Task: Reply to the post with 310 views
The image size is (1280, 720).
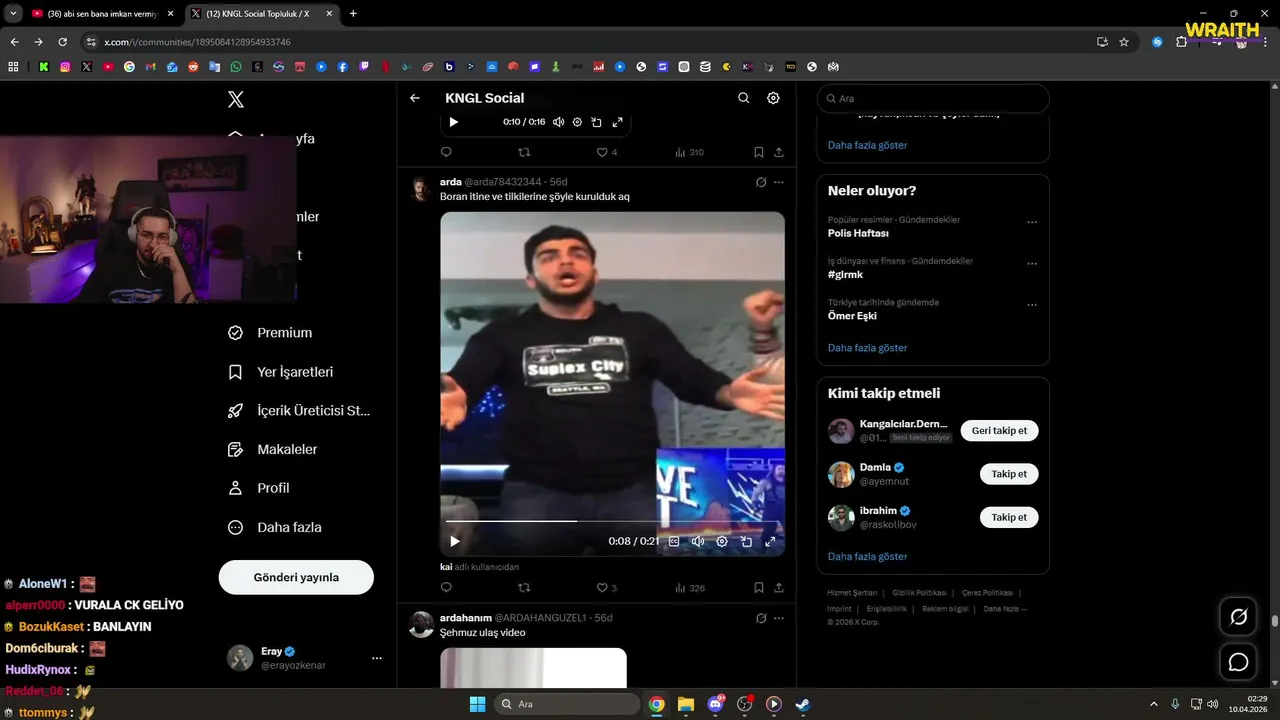Action: click(446, 152)
